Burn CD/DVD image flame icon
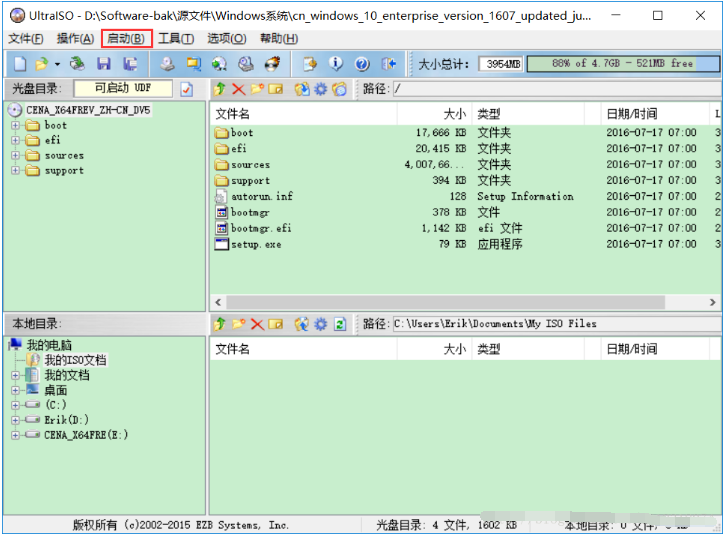The width and height of the screenshot is (728, 535). click(272, 64)
